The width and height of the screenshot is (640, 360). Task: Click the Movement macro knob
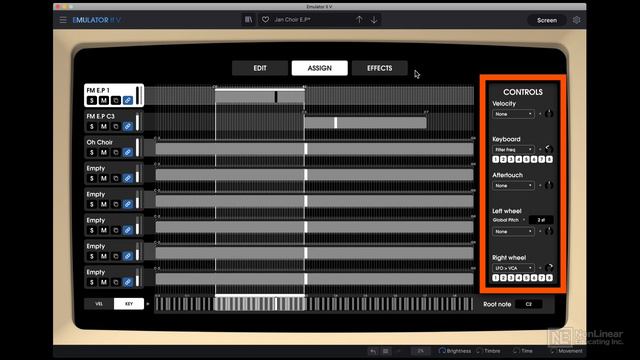tap(553, 351)
